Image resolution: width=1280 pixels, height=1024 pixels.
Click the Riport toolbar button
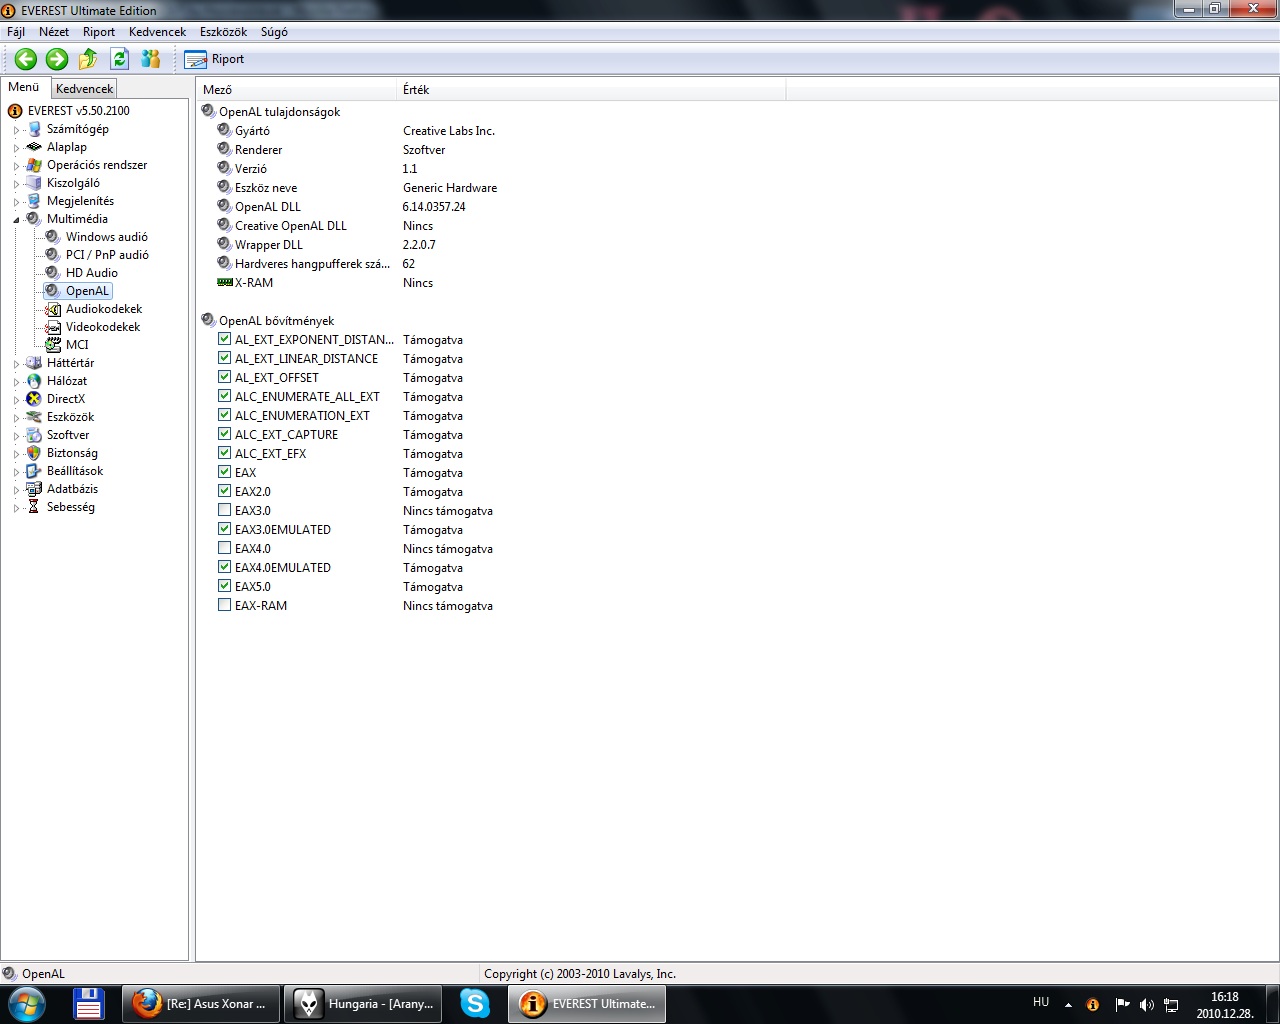(214, 59)
